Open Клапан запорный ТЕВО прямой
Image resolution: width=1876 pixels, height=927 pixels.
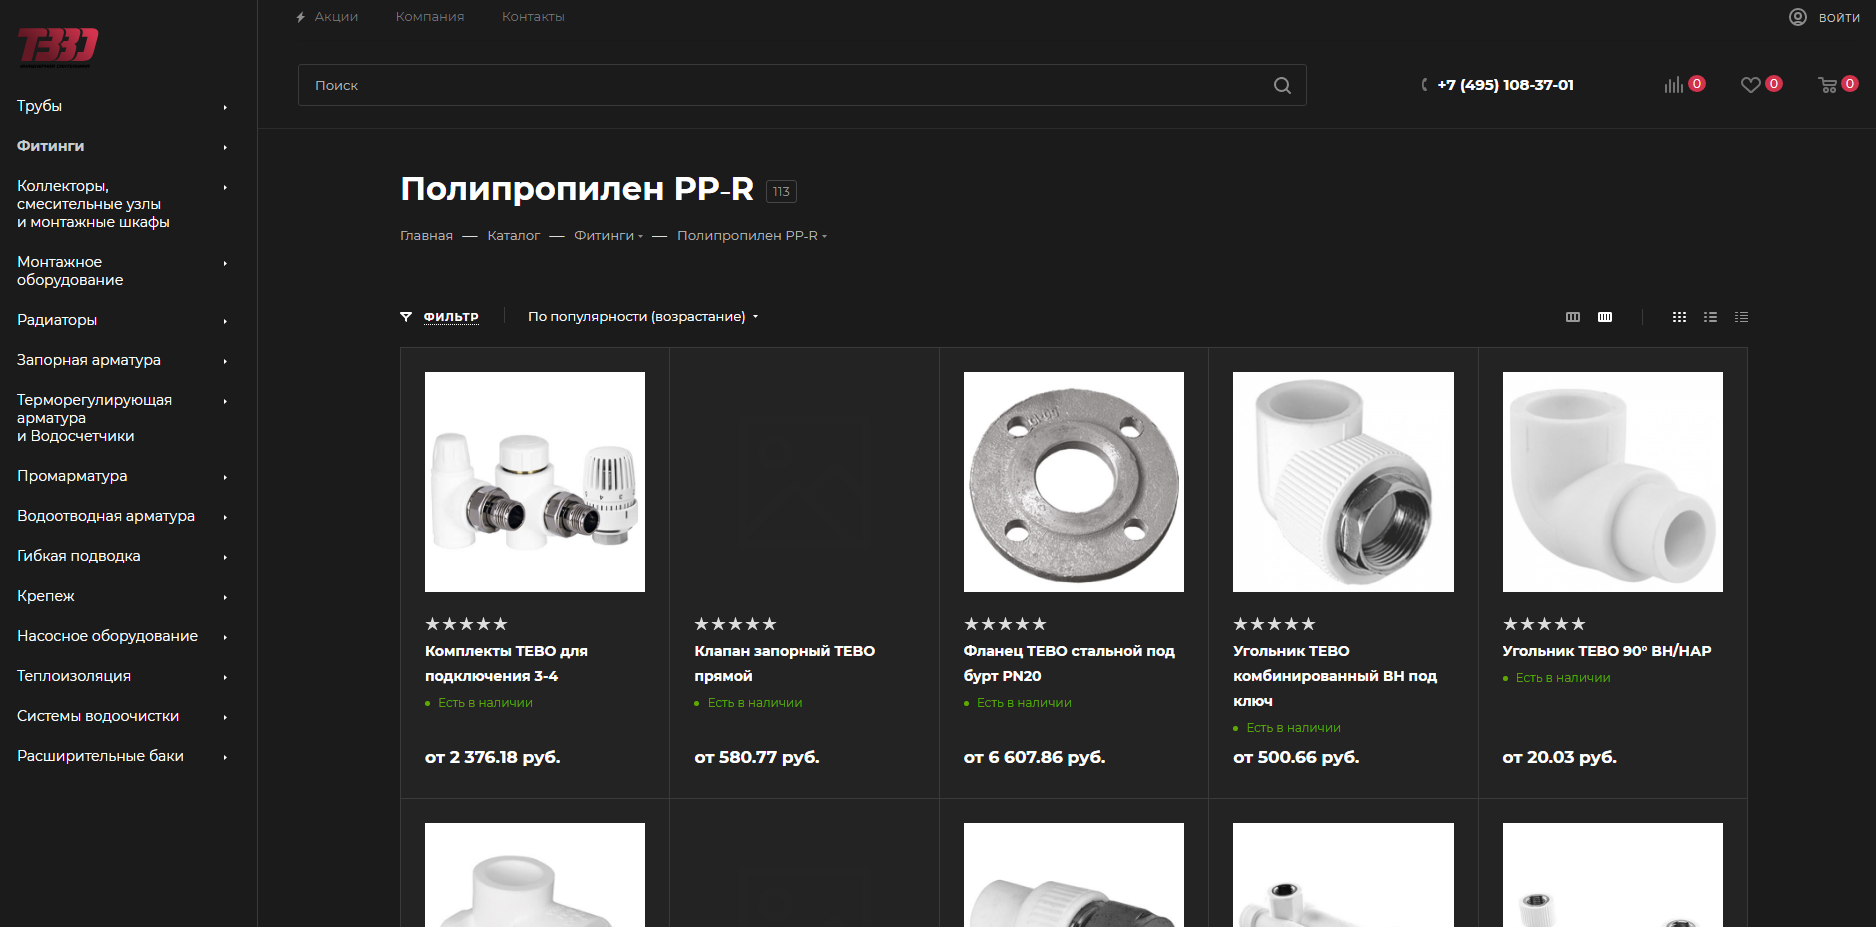point(785,664)
